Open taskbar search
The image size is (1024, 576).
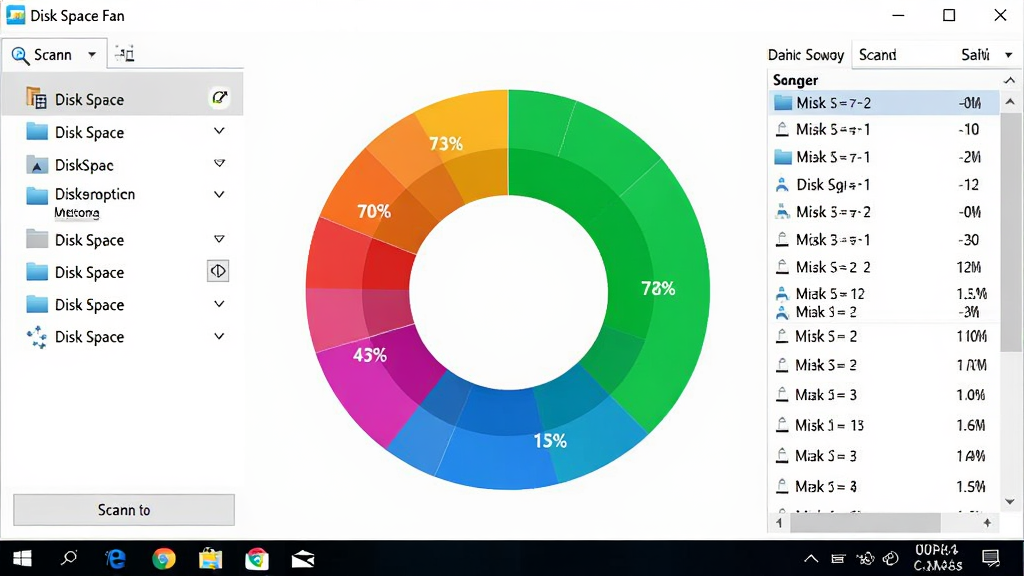coord(69,558)
